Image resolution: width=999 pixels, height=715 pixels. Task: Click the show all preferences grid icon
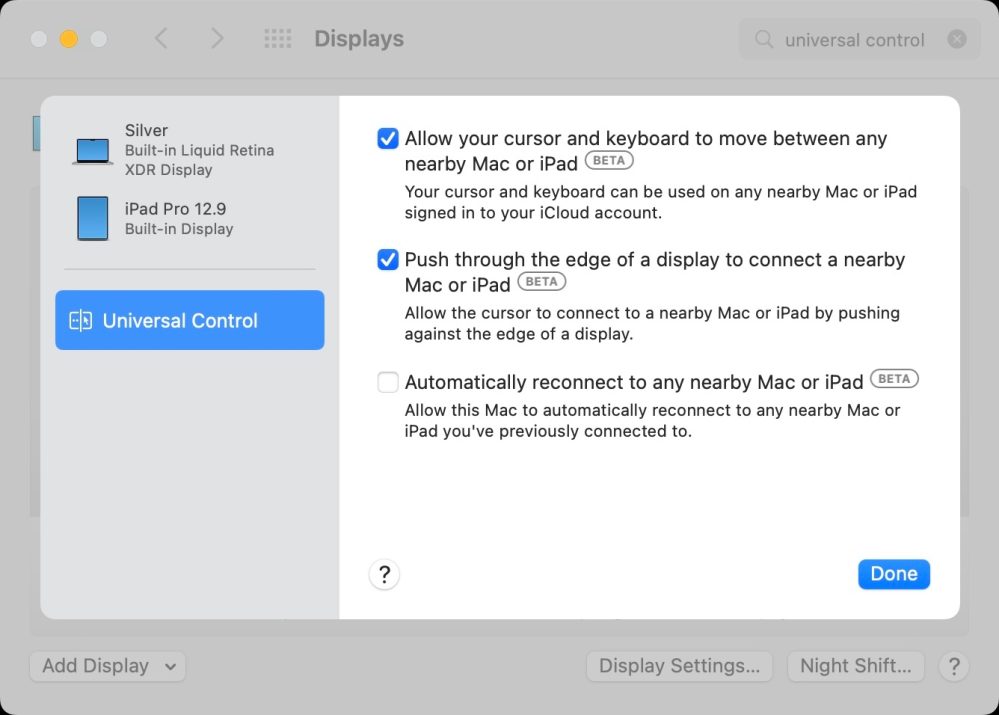(x=277, y=39)
